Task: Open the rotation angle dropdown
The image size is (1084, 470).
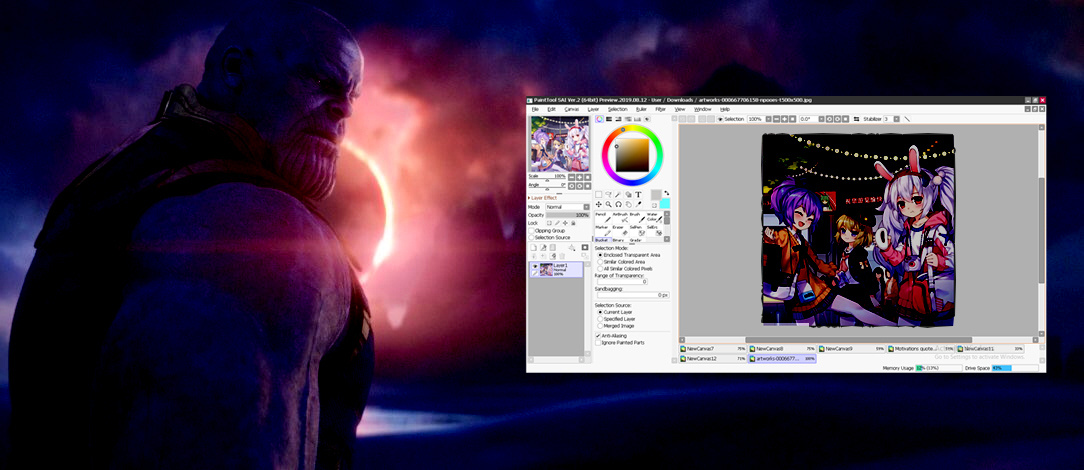Action: (x=821, y=119)
